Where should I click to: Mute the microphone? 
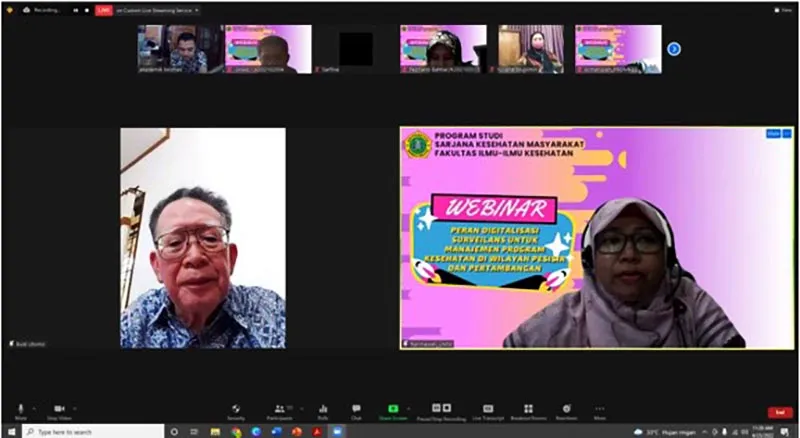[x=20, y=411]
